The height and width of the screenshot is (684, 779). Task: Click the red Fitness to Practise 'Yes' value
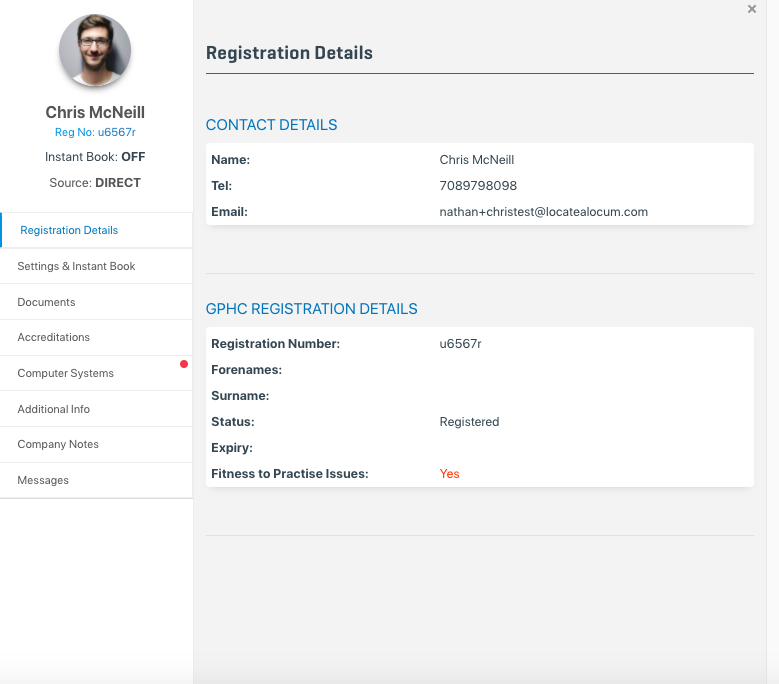[449, 474]
